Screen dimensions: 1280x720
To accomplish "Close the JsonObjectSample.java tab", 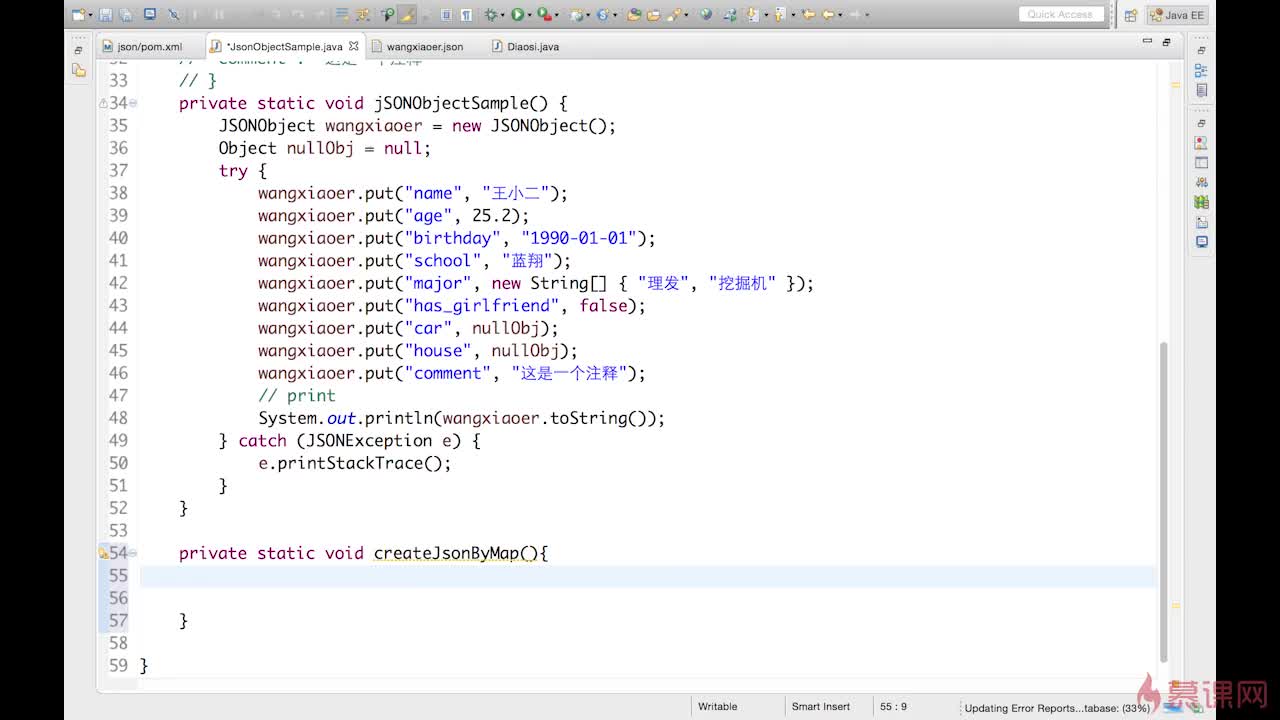I will pos(353,46).
